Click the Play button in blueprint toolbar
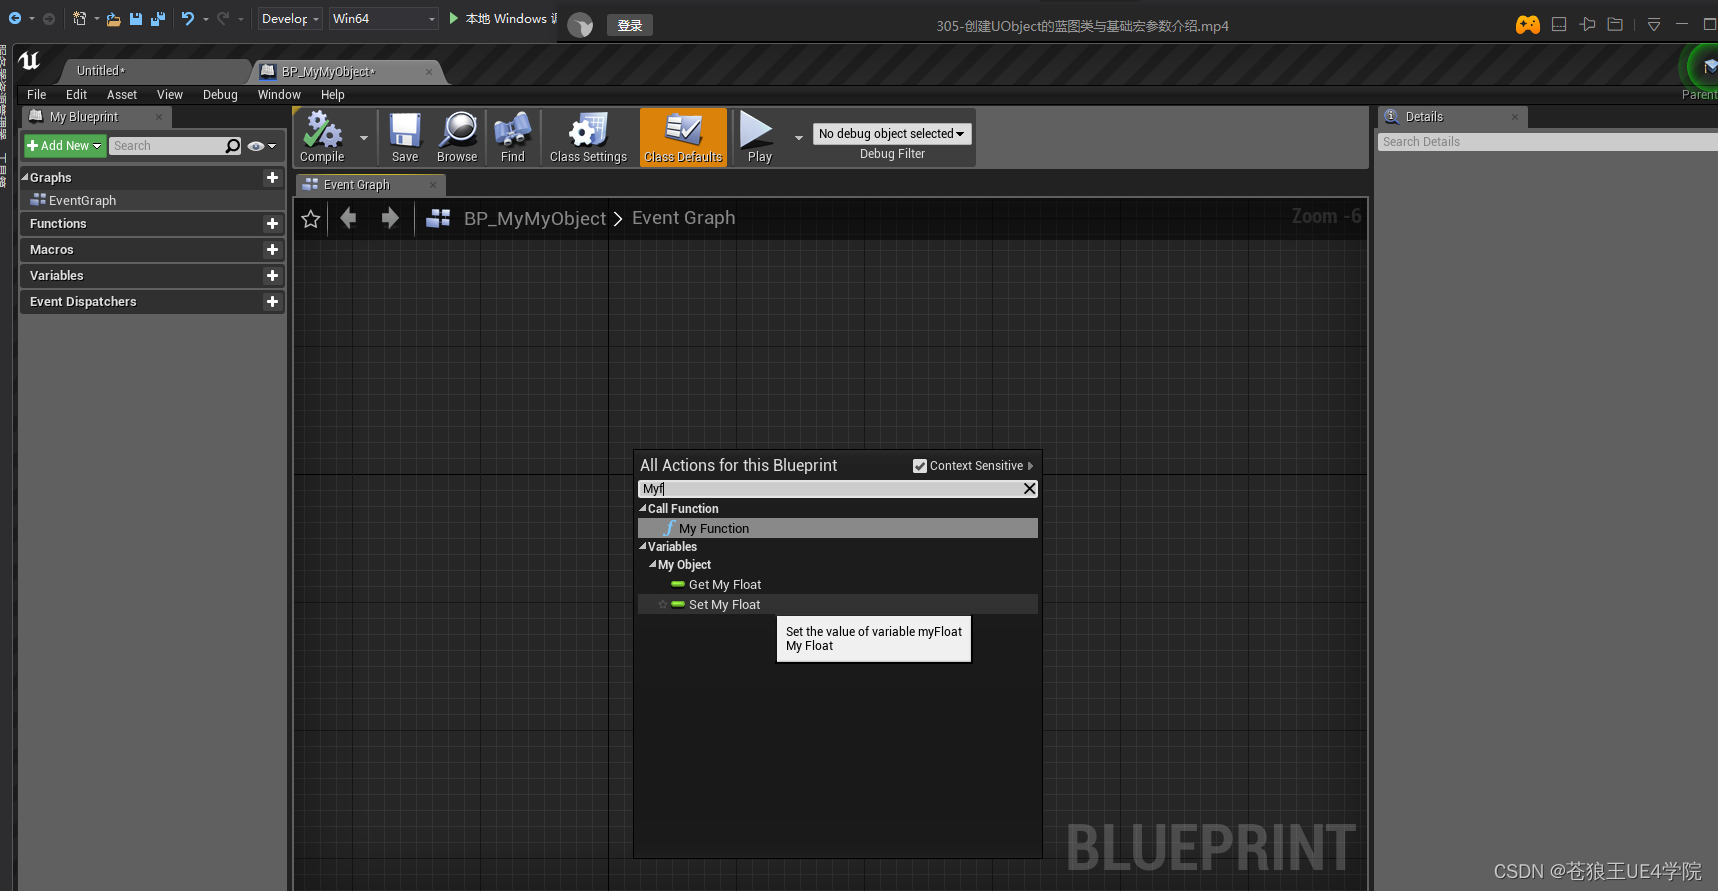The image size is (1718, 891). (x=759, y=137)
